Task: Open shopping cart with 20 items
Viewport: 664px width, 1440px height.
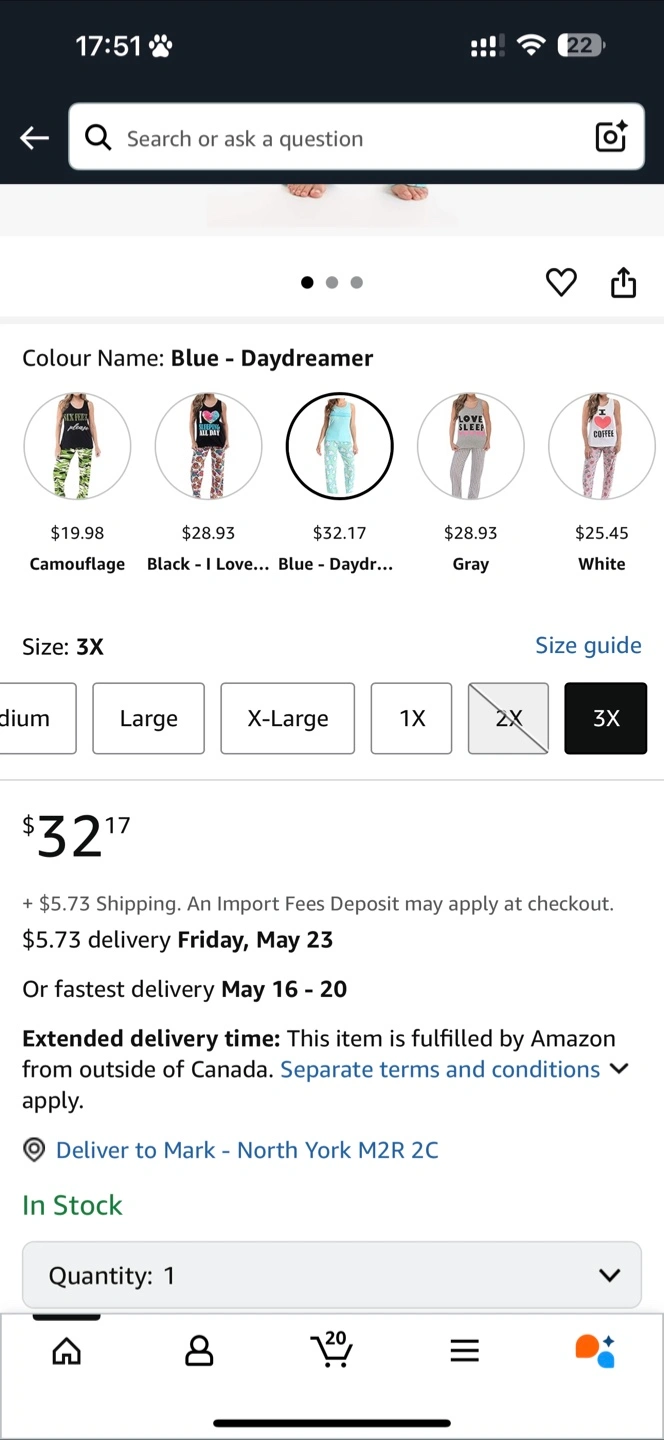Action: click(331, 1349)
